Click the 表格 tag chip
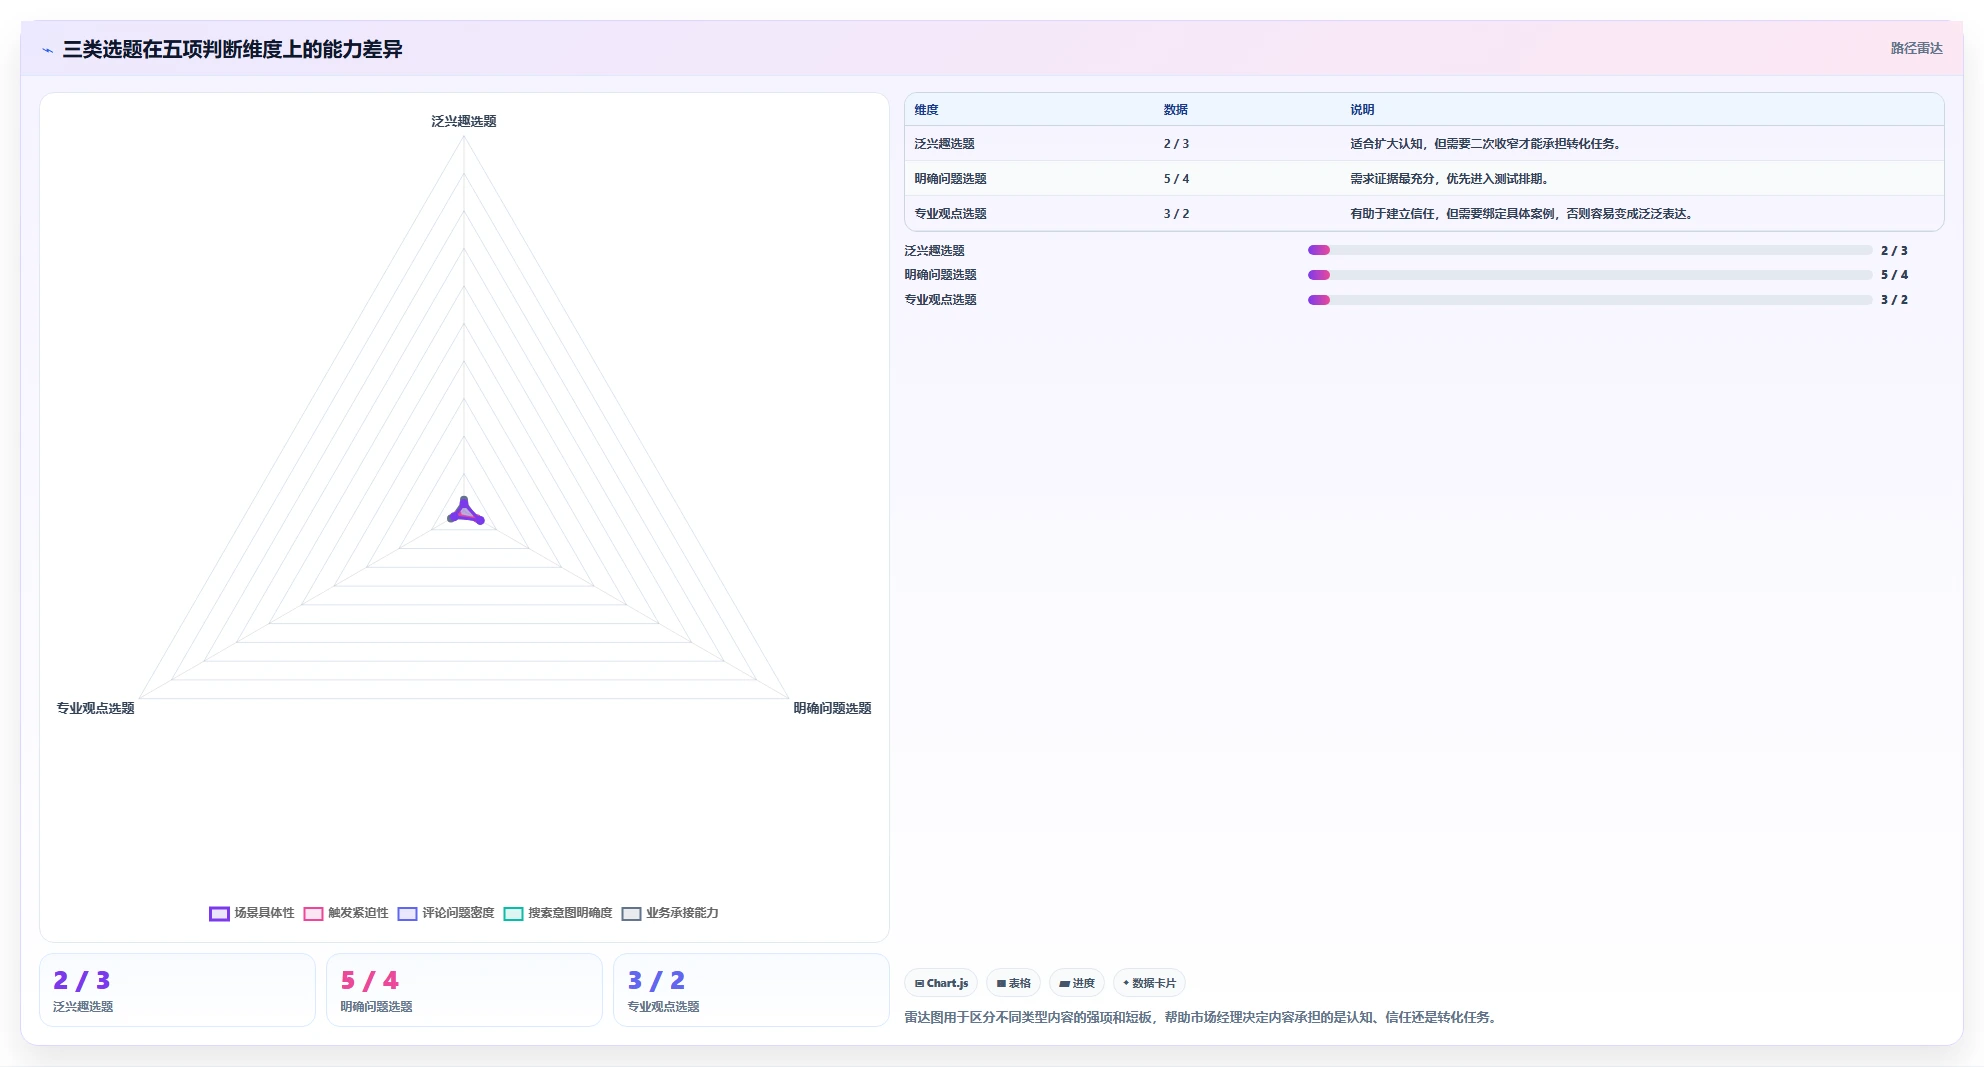Viewport: 1984px width, 1067px height. tap(1013, 983)
